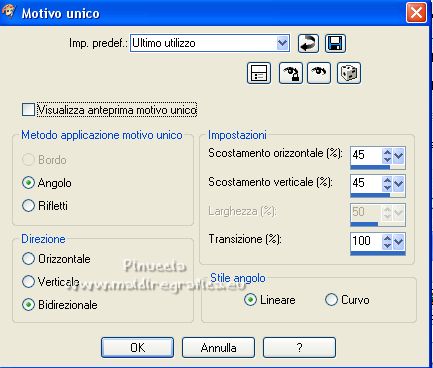433x368 pixels.
Task: Open the Imp. predef. preset dropdown
Action: coord(282,43)
